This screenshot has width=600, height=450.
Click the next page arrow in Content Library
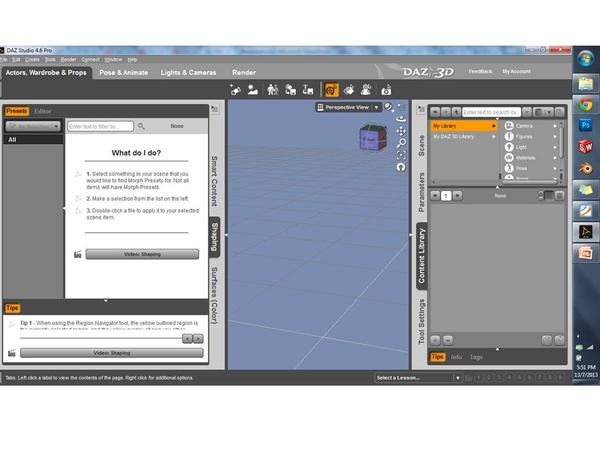(457, 196)
